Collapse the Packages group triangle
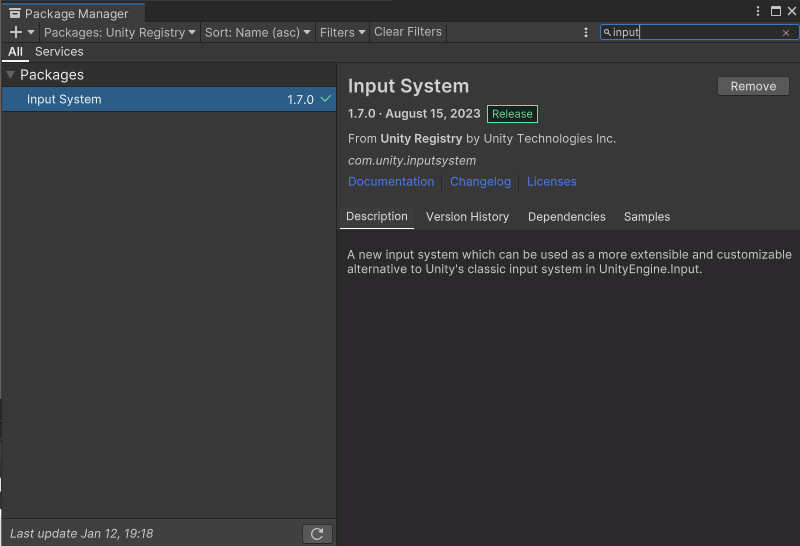The image size is (800, 546). tap(10, 75)
